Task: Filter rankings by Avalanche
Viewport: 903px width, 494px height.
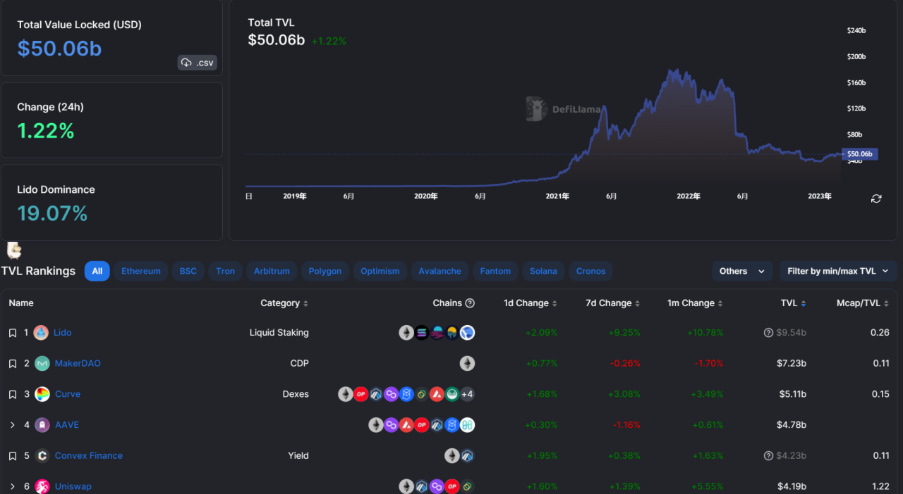Action: pos(440,271)
